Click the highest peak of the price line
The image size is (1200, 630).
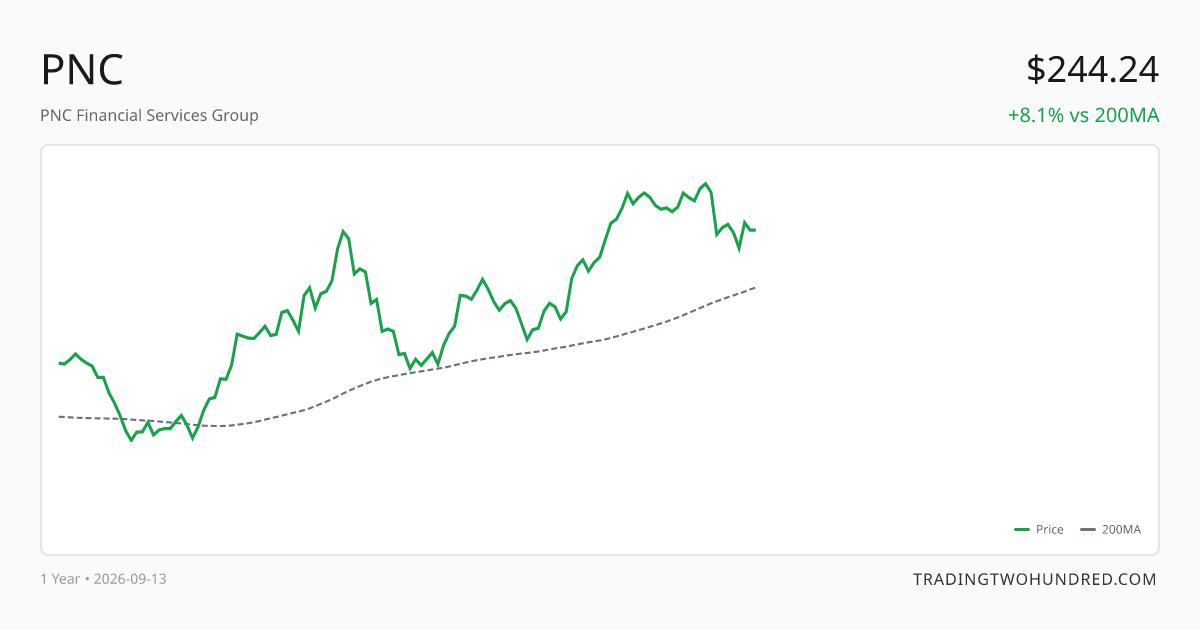pyautogui.click(x=706, y=183)
